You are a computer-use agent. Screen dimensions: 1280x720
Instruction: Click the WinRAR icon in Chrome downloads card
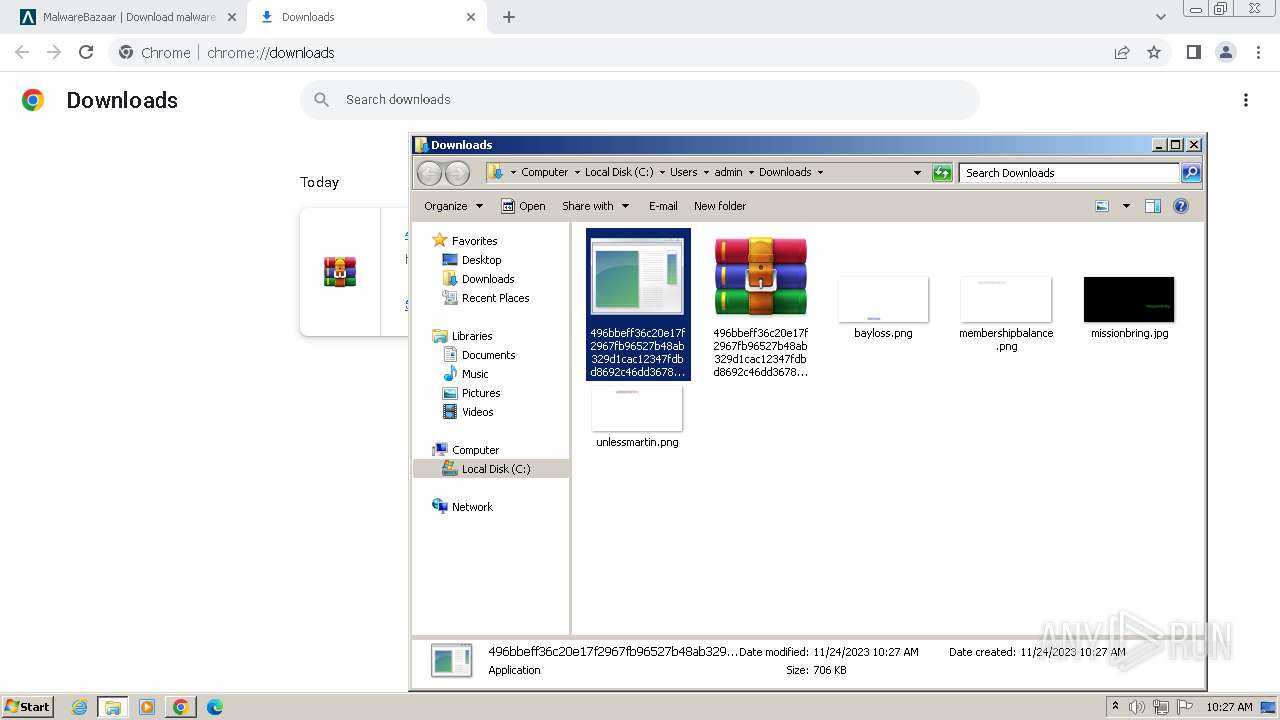coord(340,271)
